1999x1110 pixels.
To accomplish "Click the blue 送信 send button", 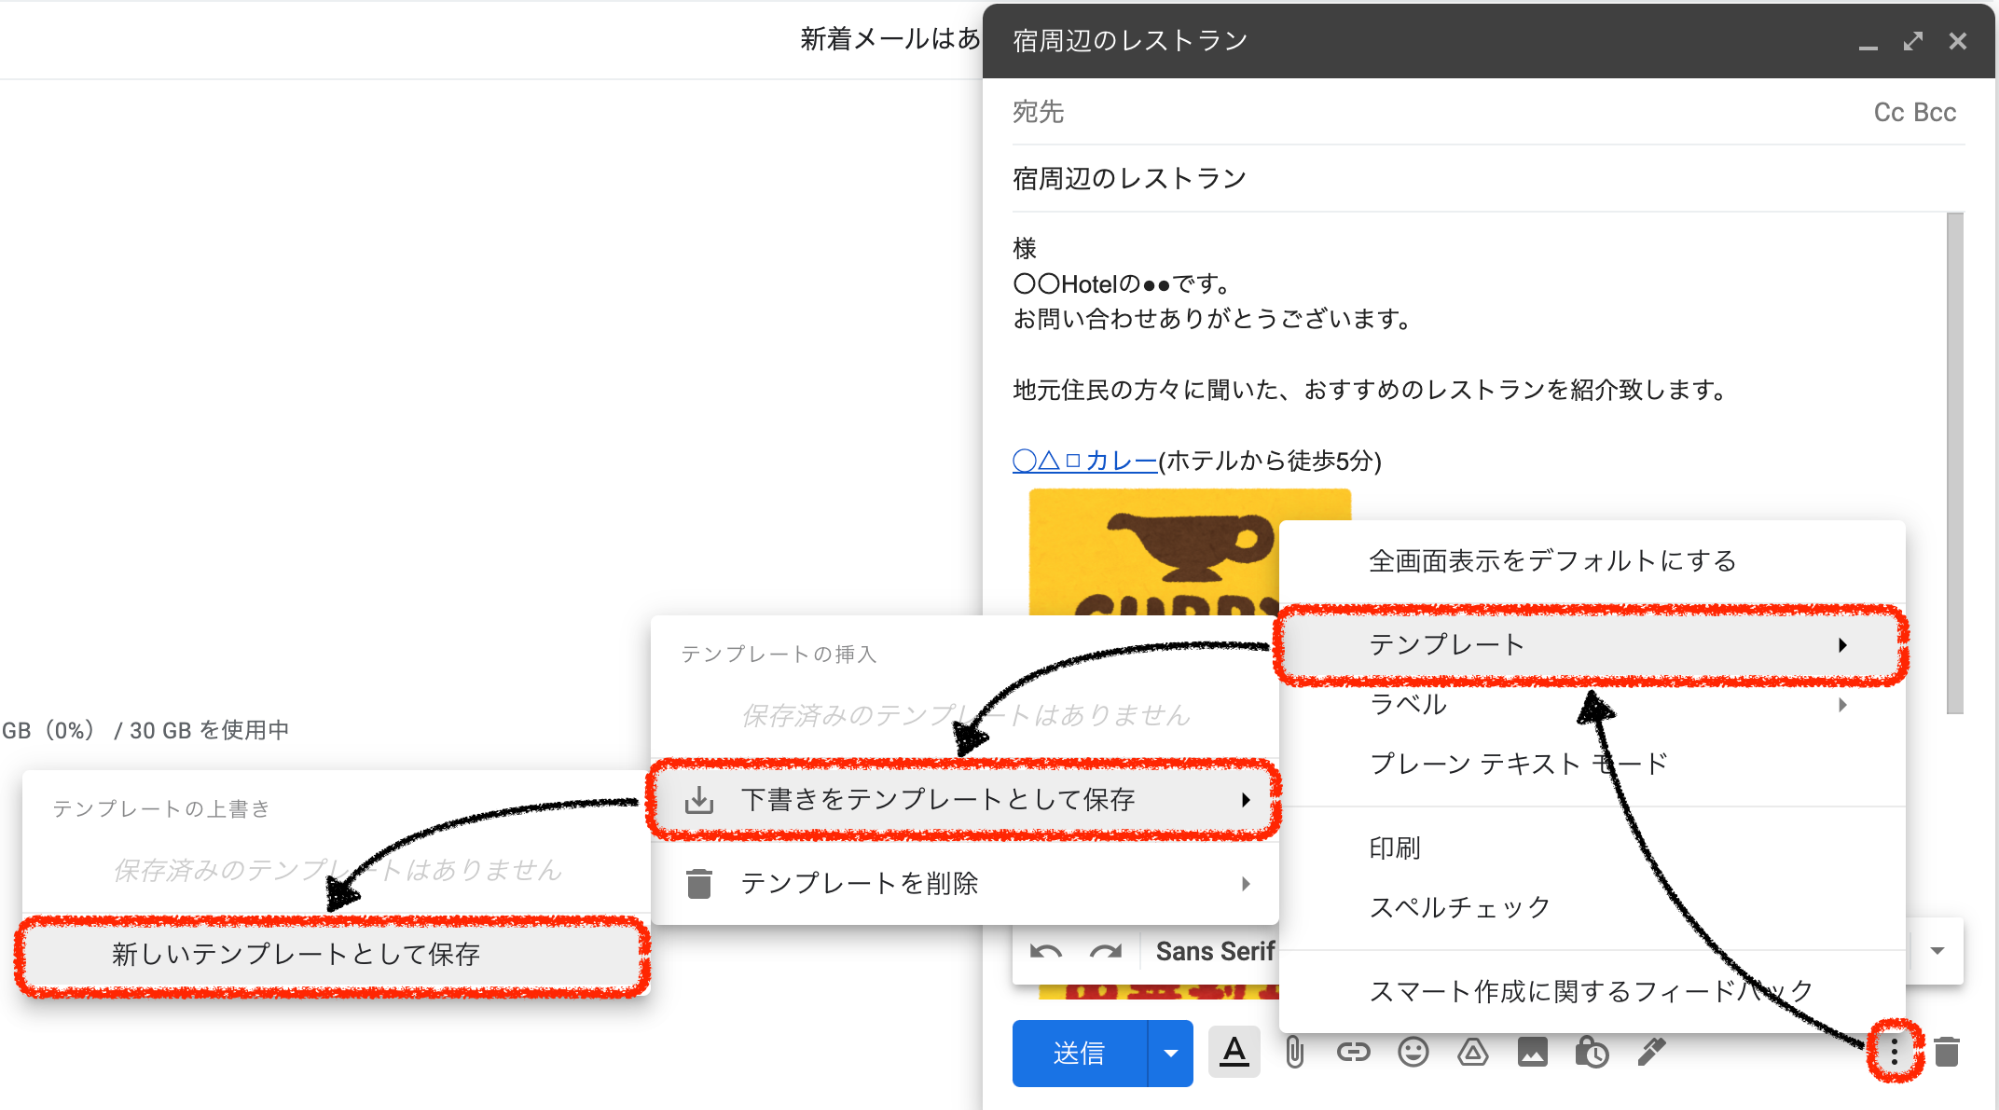I will coord(1079,1053).
